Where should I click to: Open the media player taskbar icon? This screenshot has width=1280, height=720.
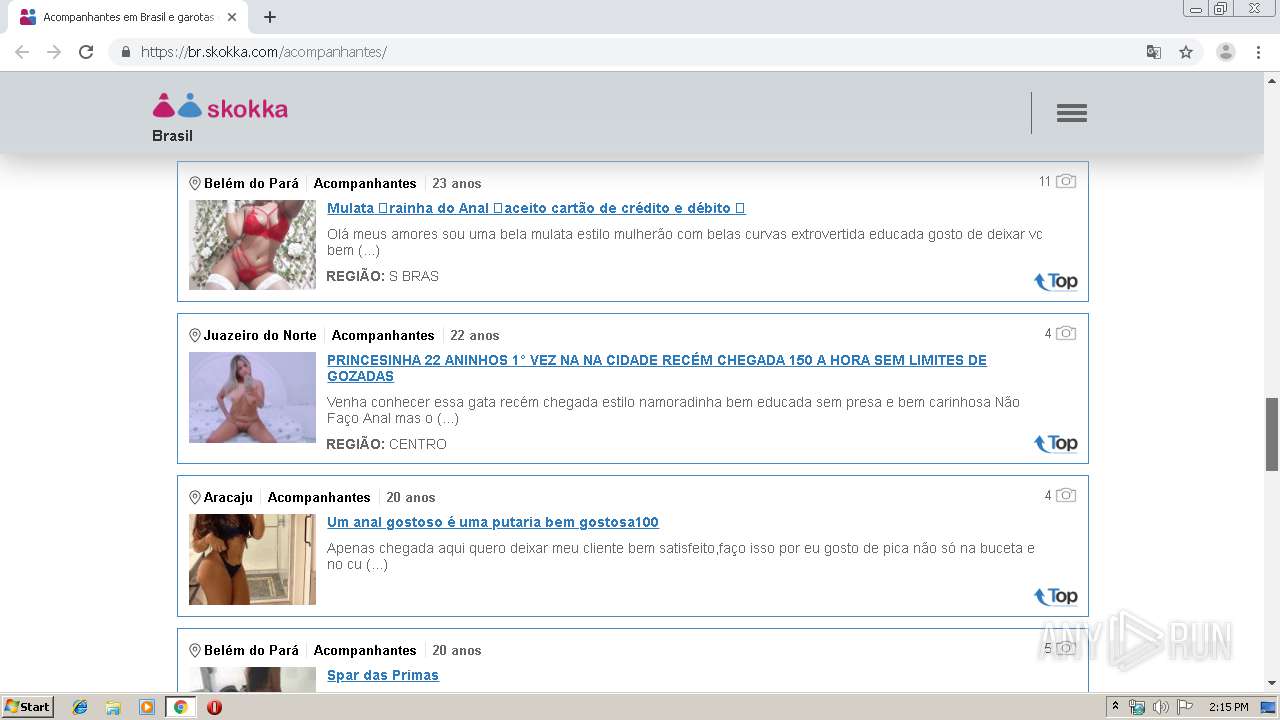coord(147,707)
